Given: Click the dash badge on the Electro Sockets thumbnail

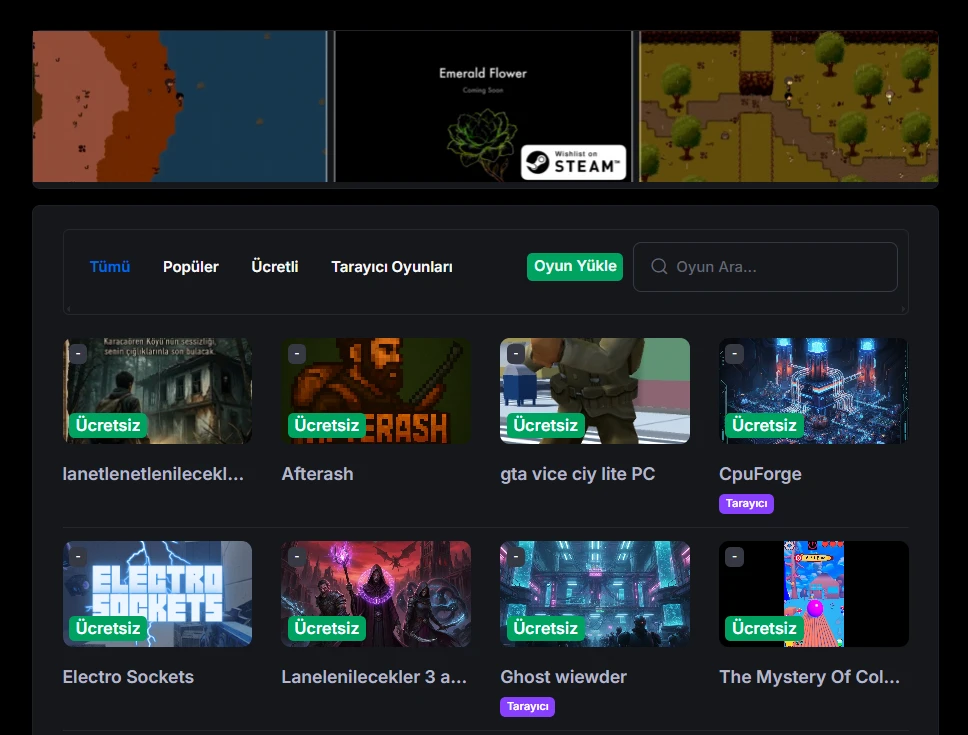Looking at the screenshot, I should (x=78, y=557).
